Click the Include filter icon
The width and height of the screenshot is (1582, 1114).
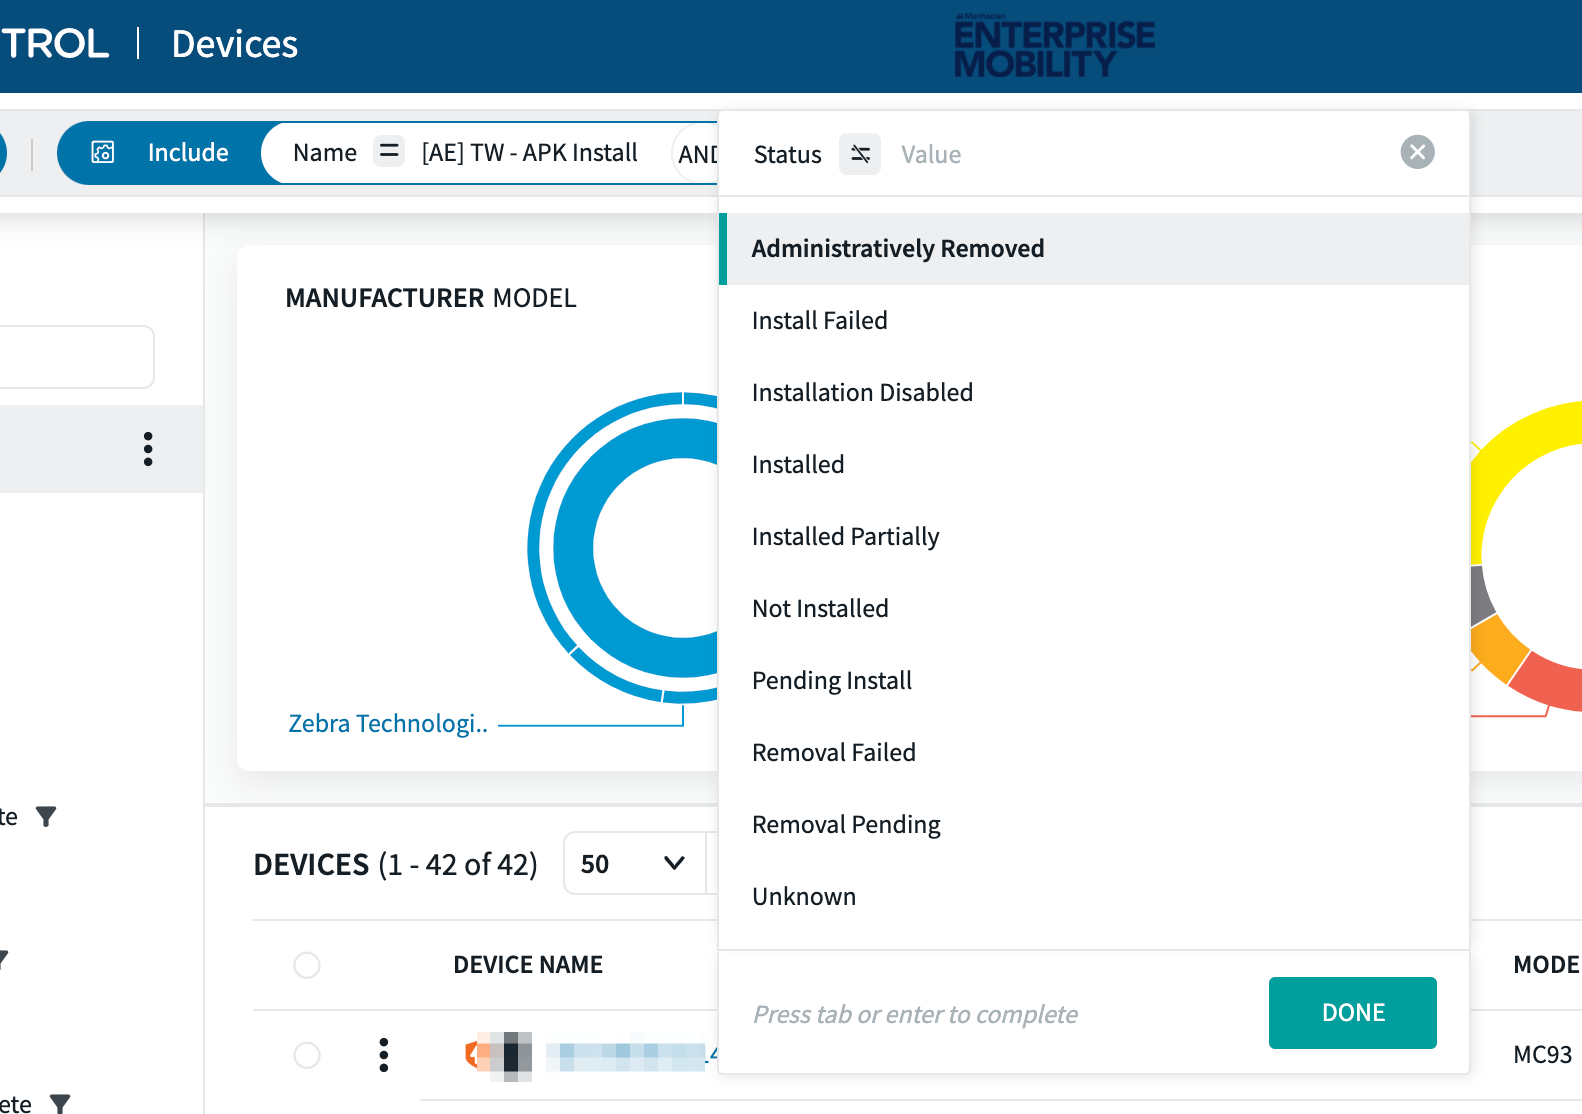pyautogui.click(x=103, y=152)
